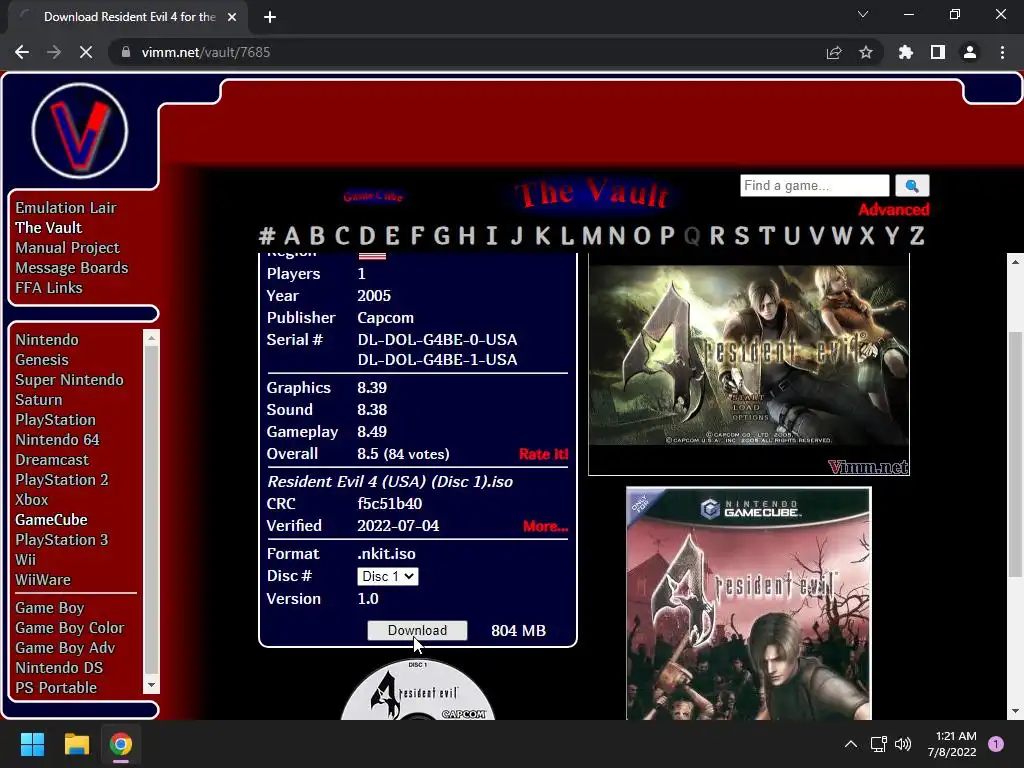Click the page scrollbar down arrow

pos(1015,711)
